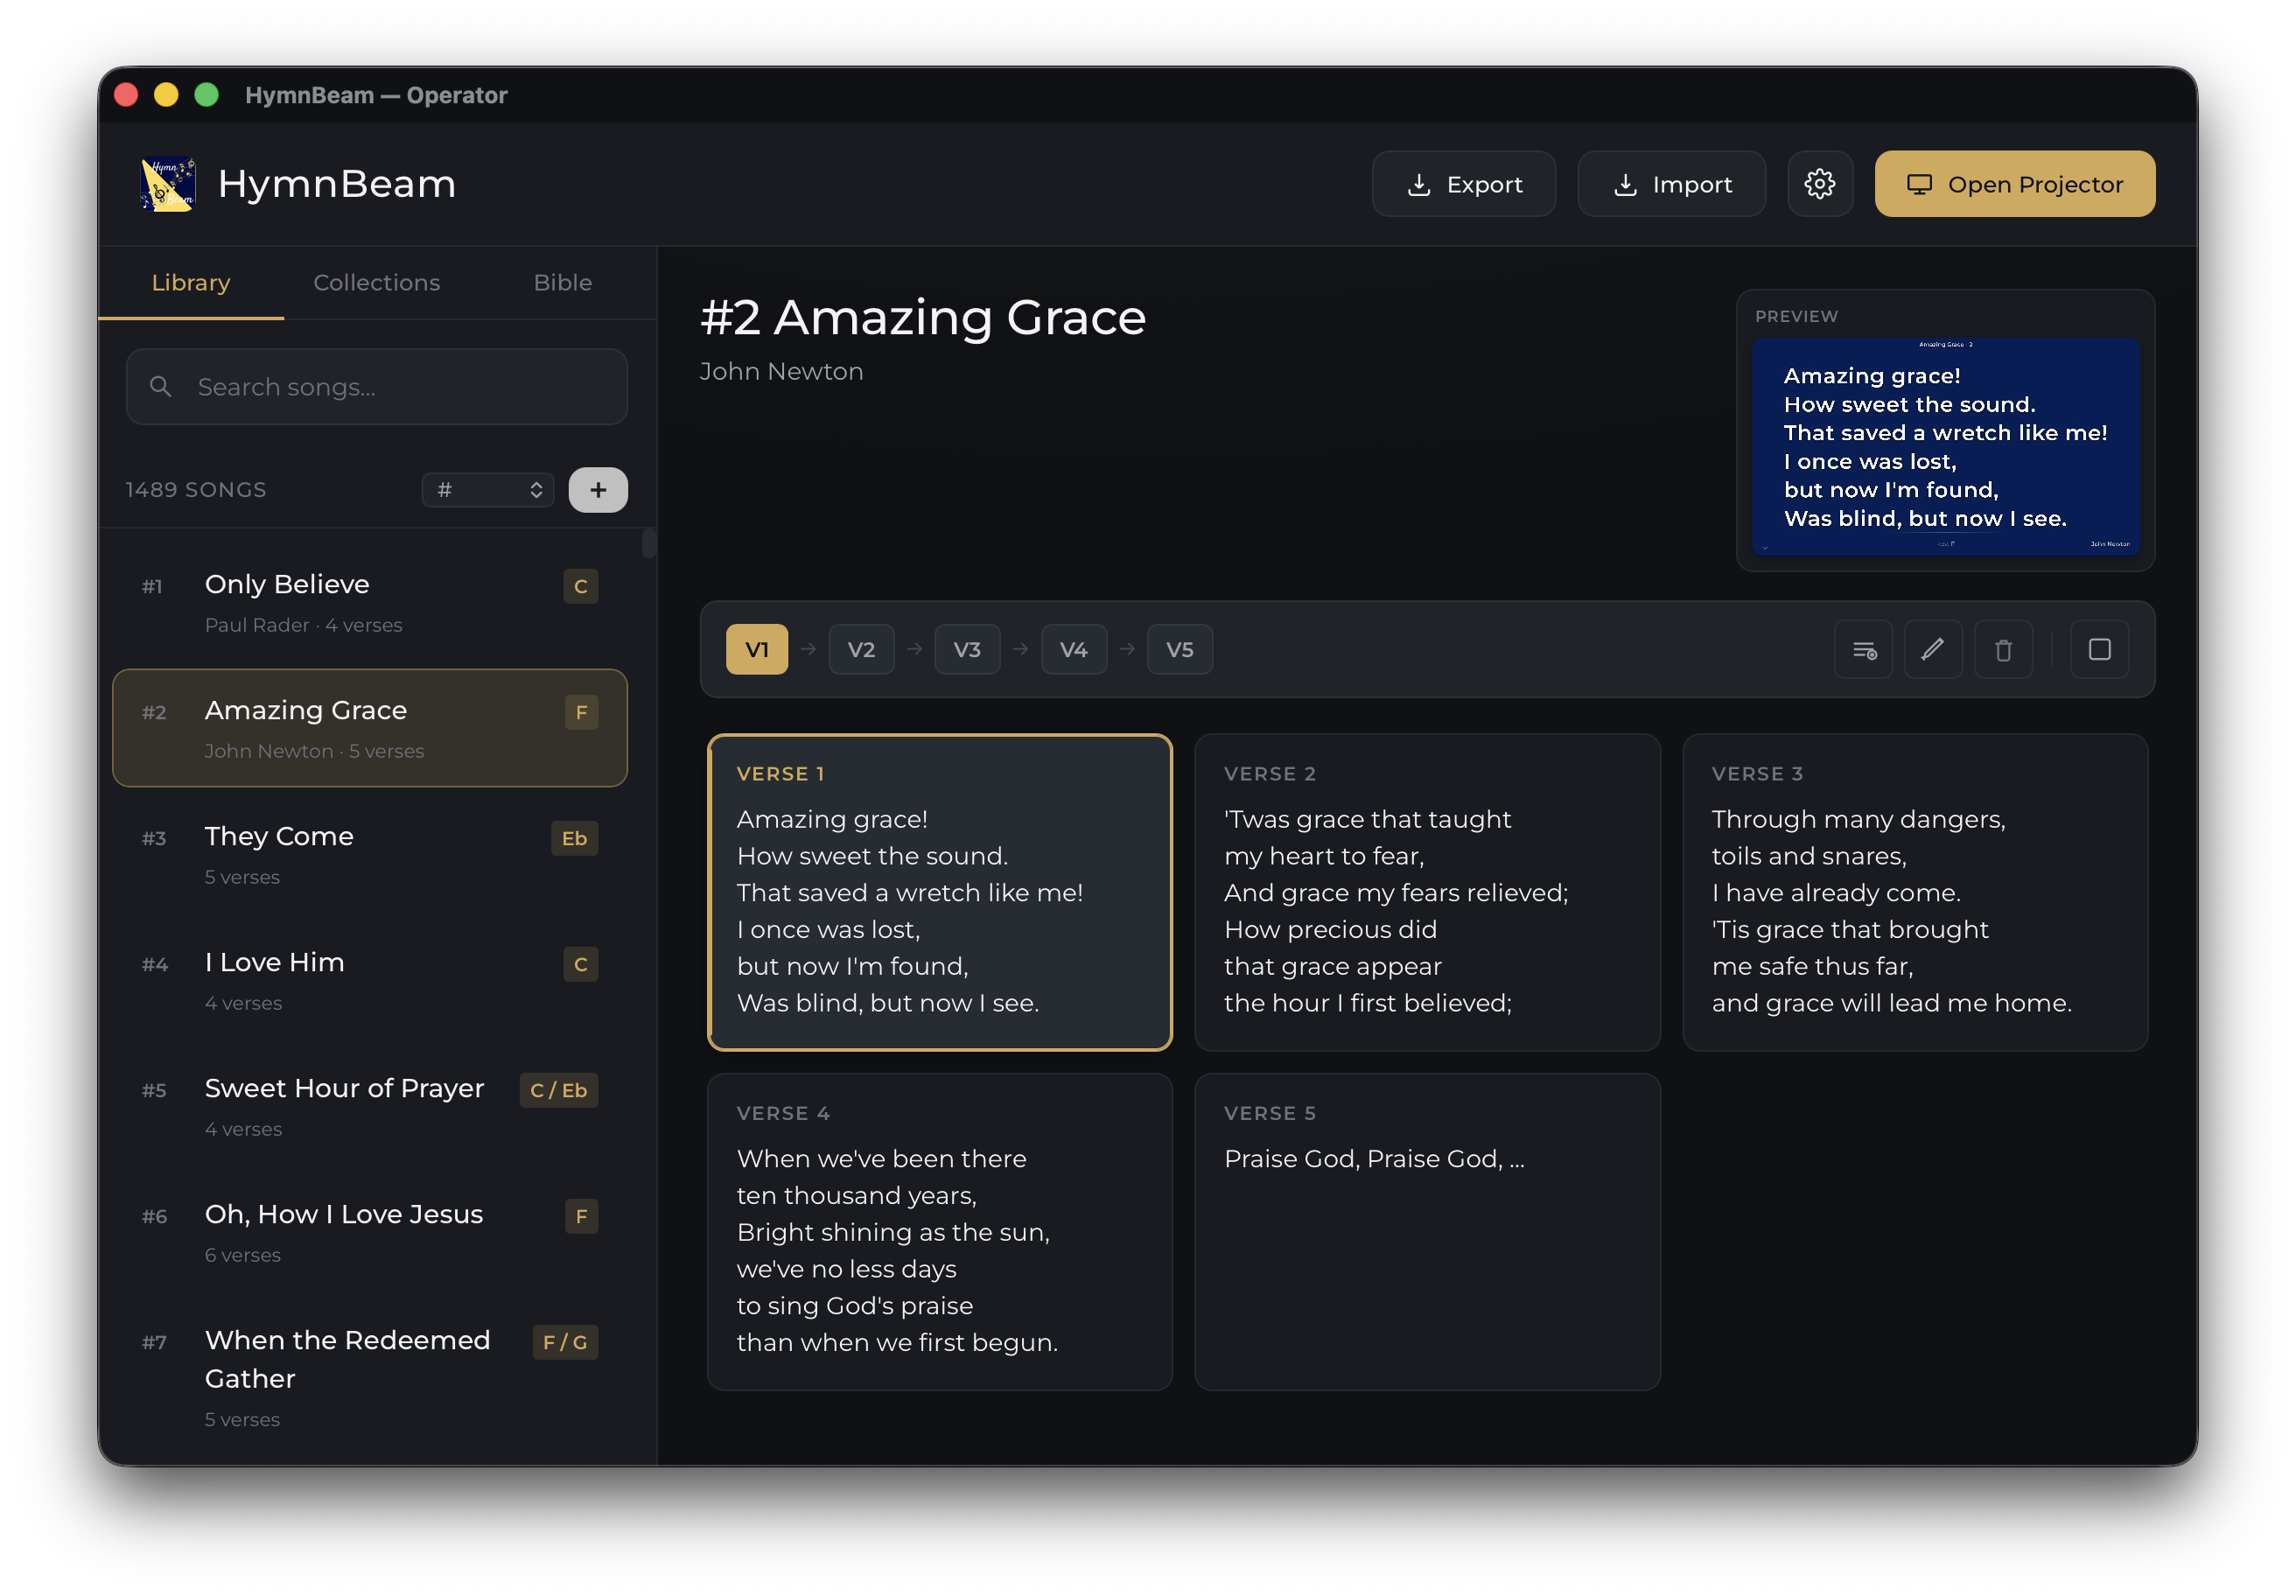Open song #6 Oh, How I Love Jesus

coord(370,1233)
